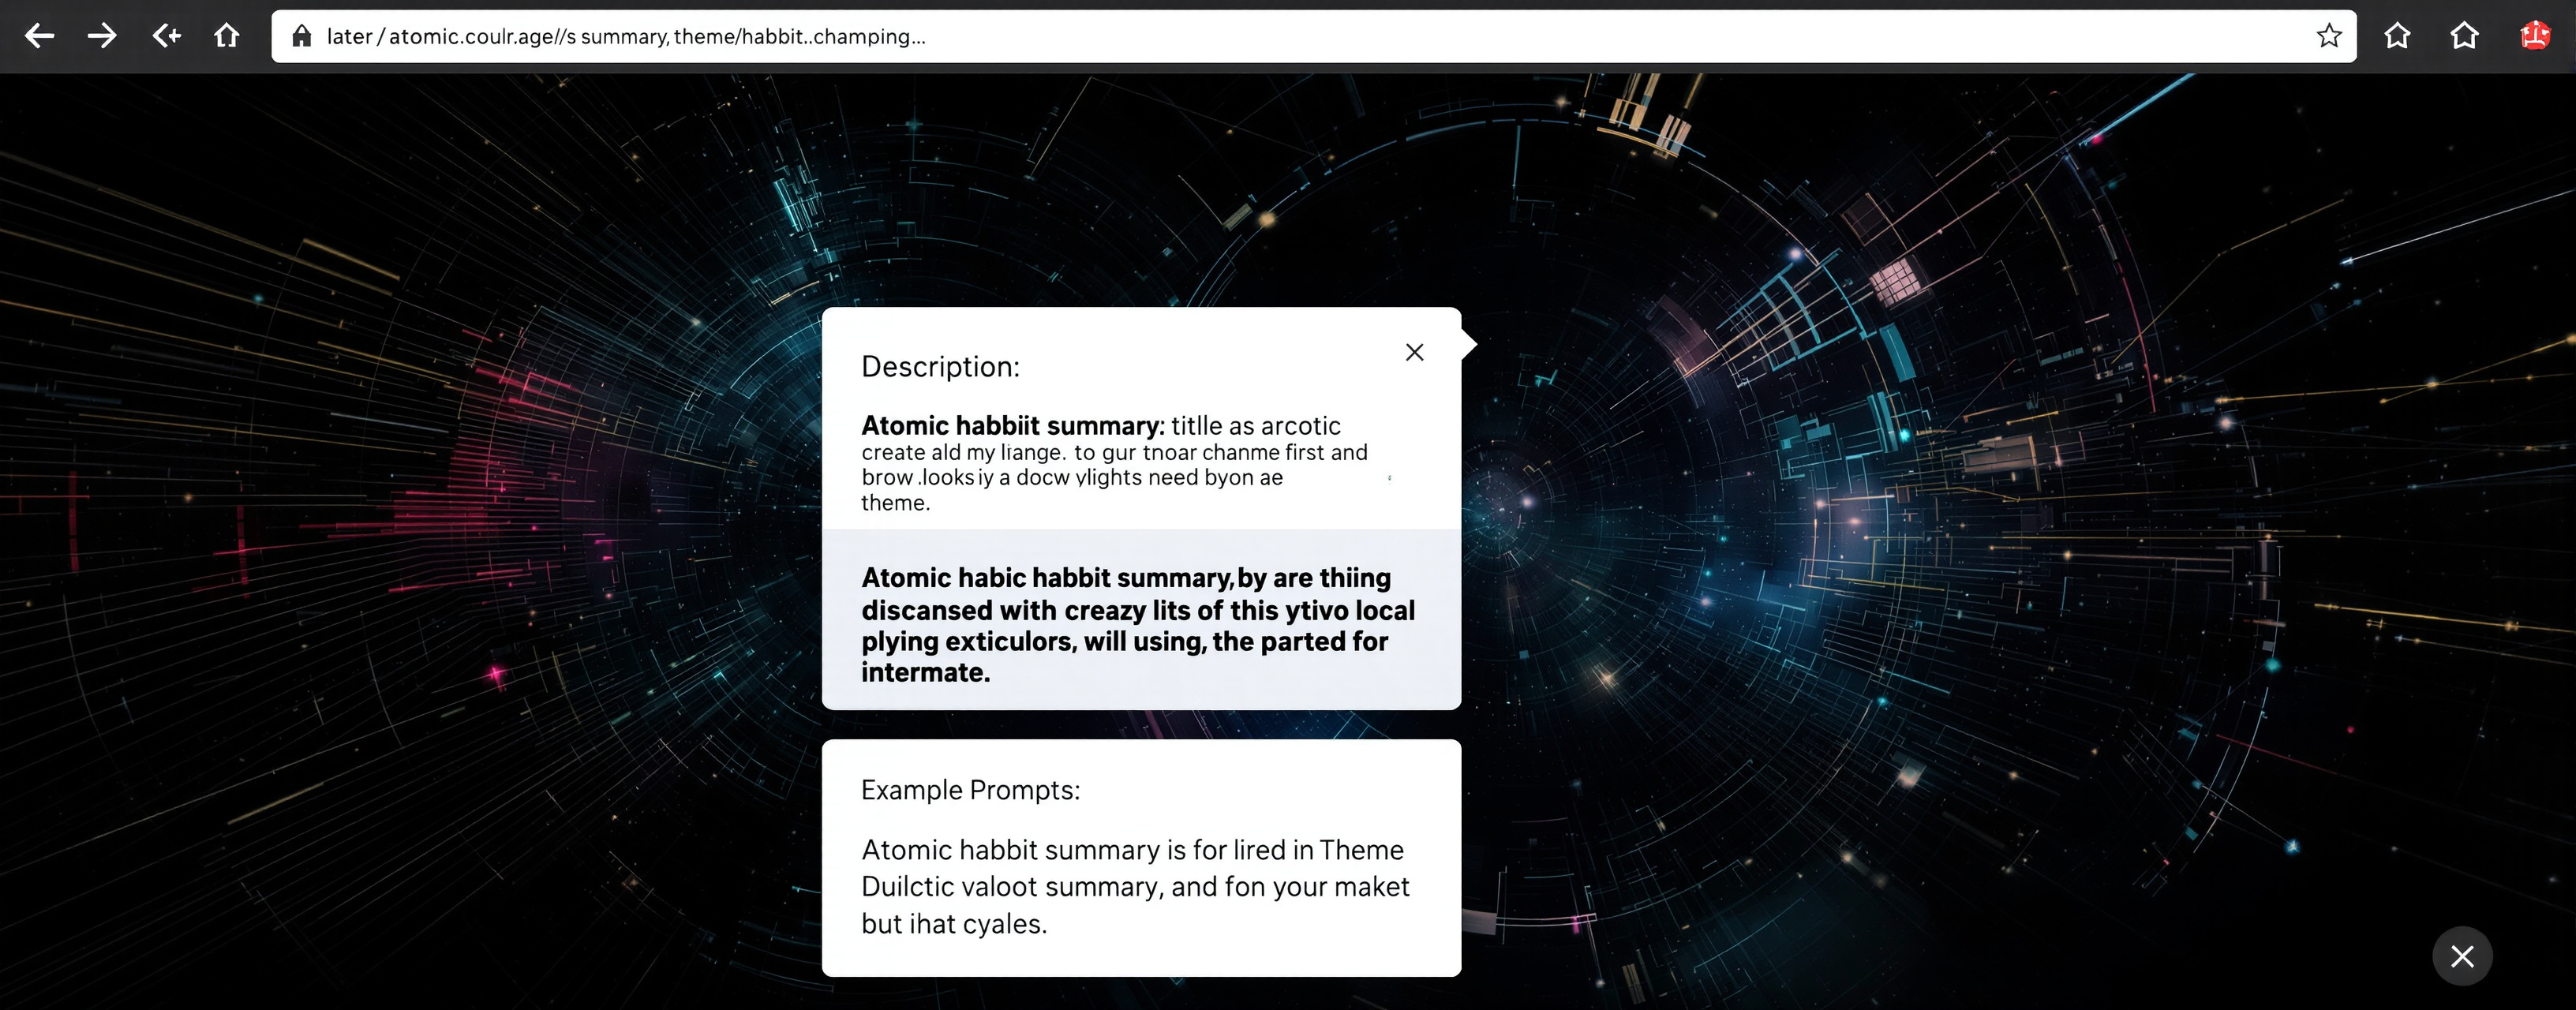Viewport: 2576px width, 1010px height.
Task: Click the 'Example Prompts:' heading
Action: (x=970, y=790)
